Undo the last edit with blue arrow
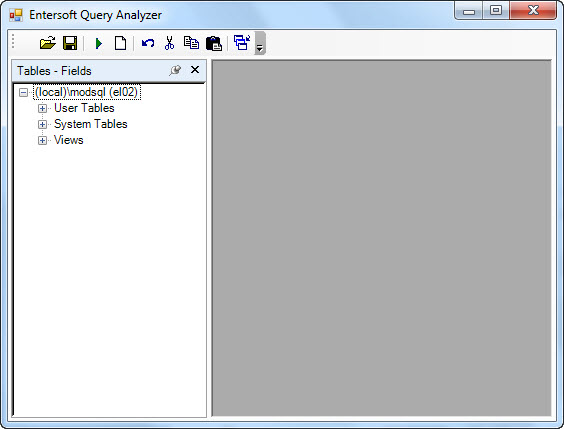Image resolution: width=564 pixels, height=429 pixels. [148, 43]
